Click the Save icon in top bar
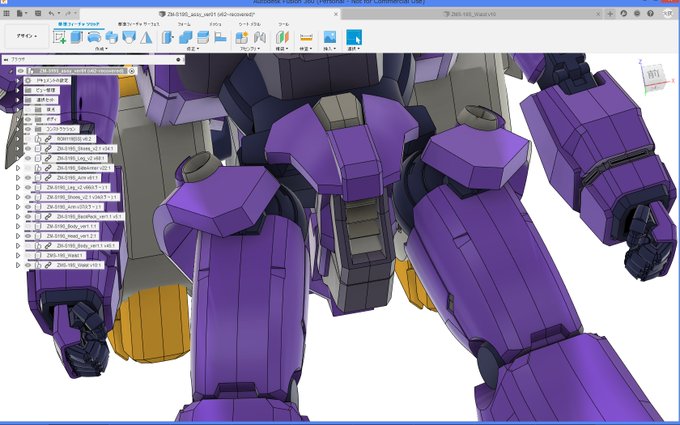 (38, 13)
